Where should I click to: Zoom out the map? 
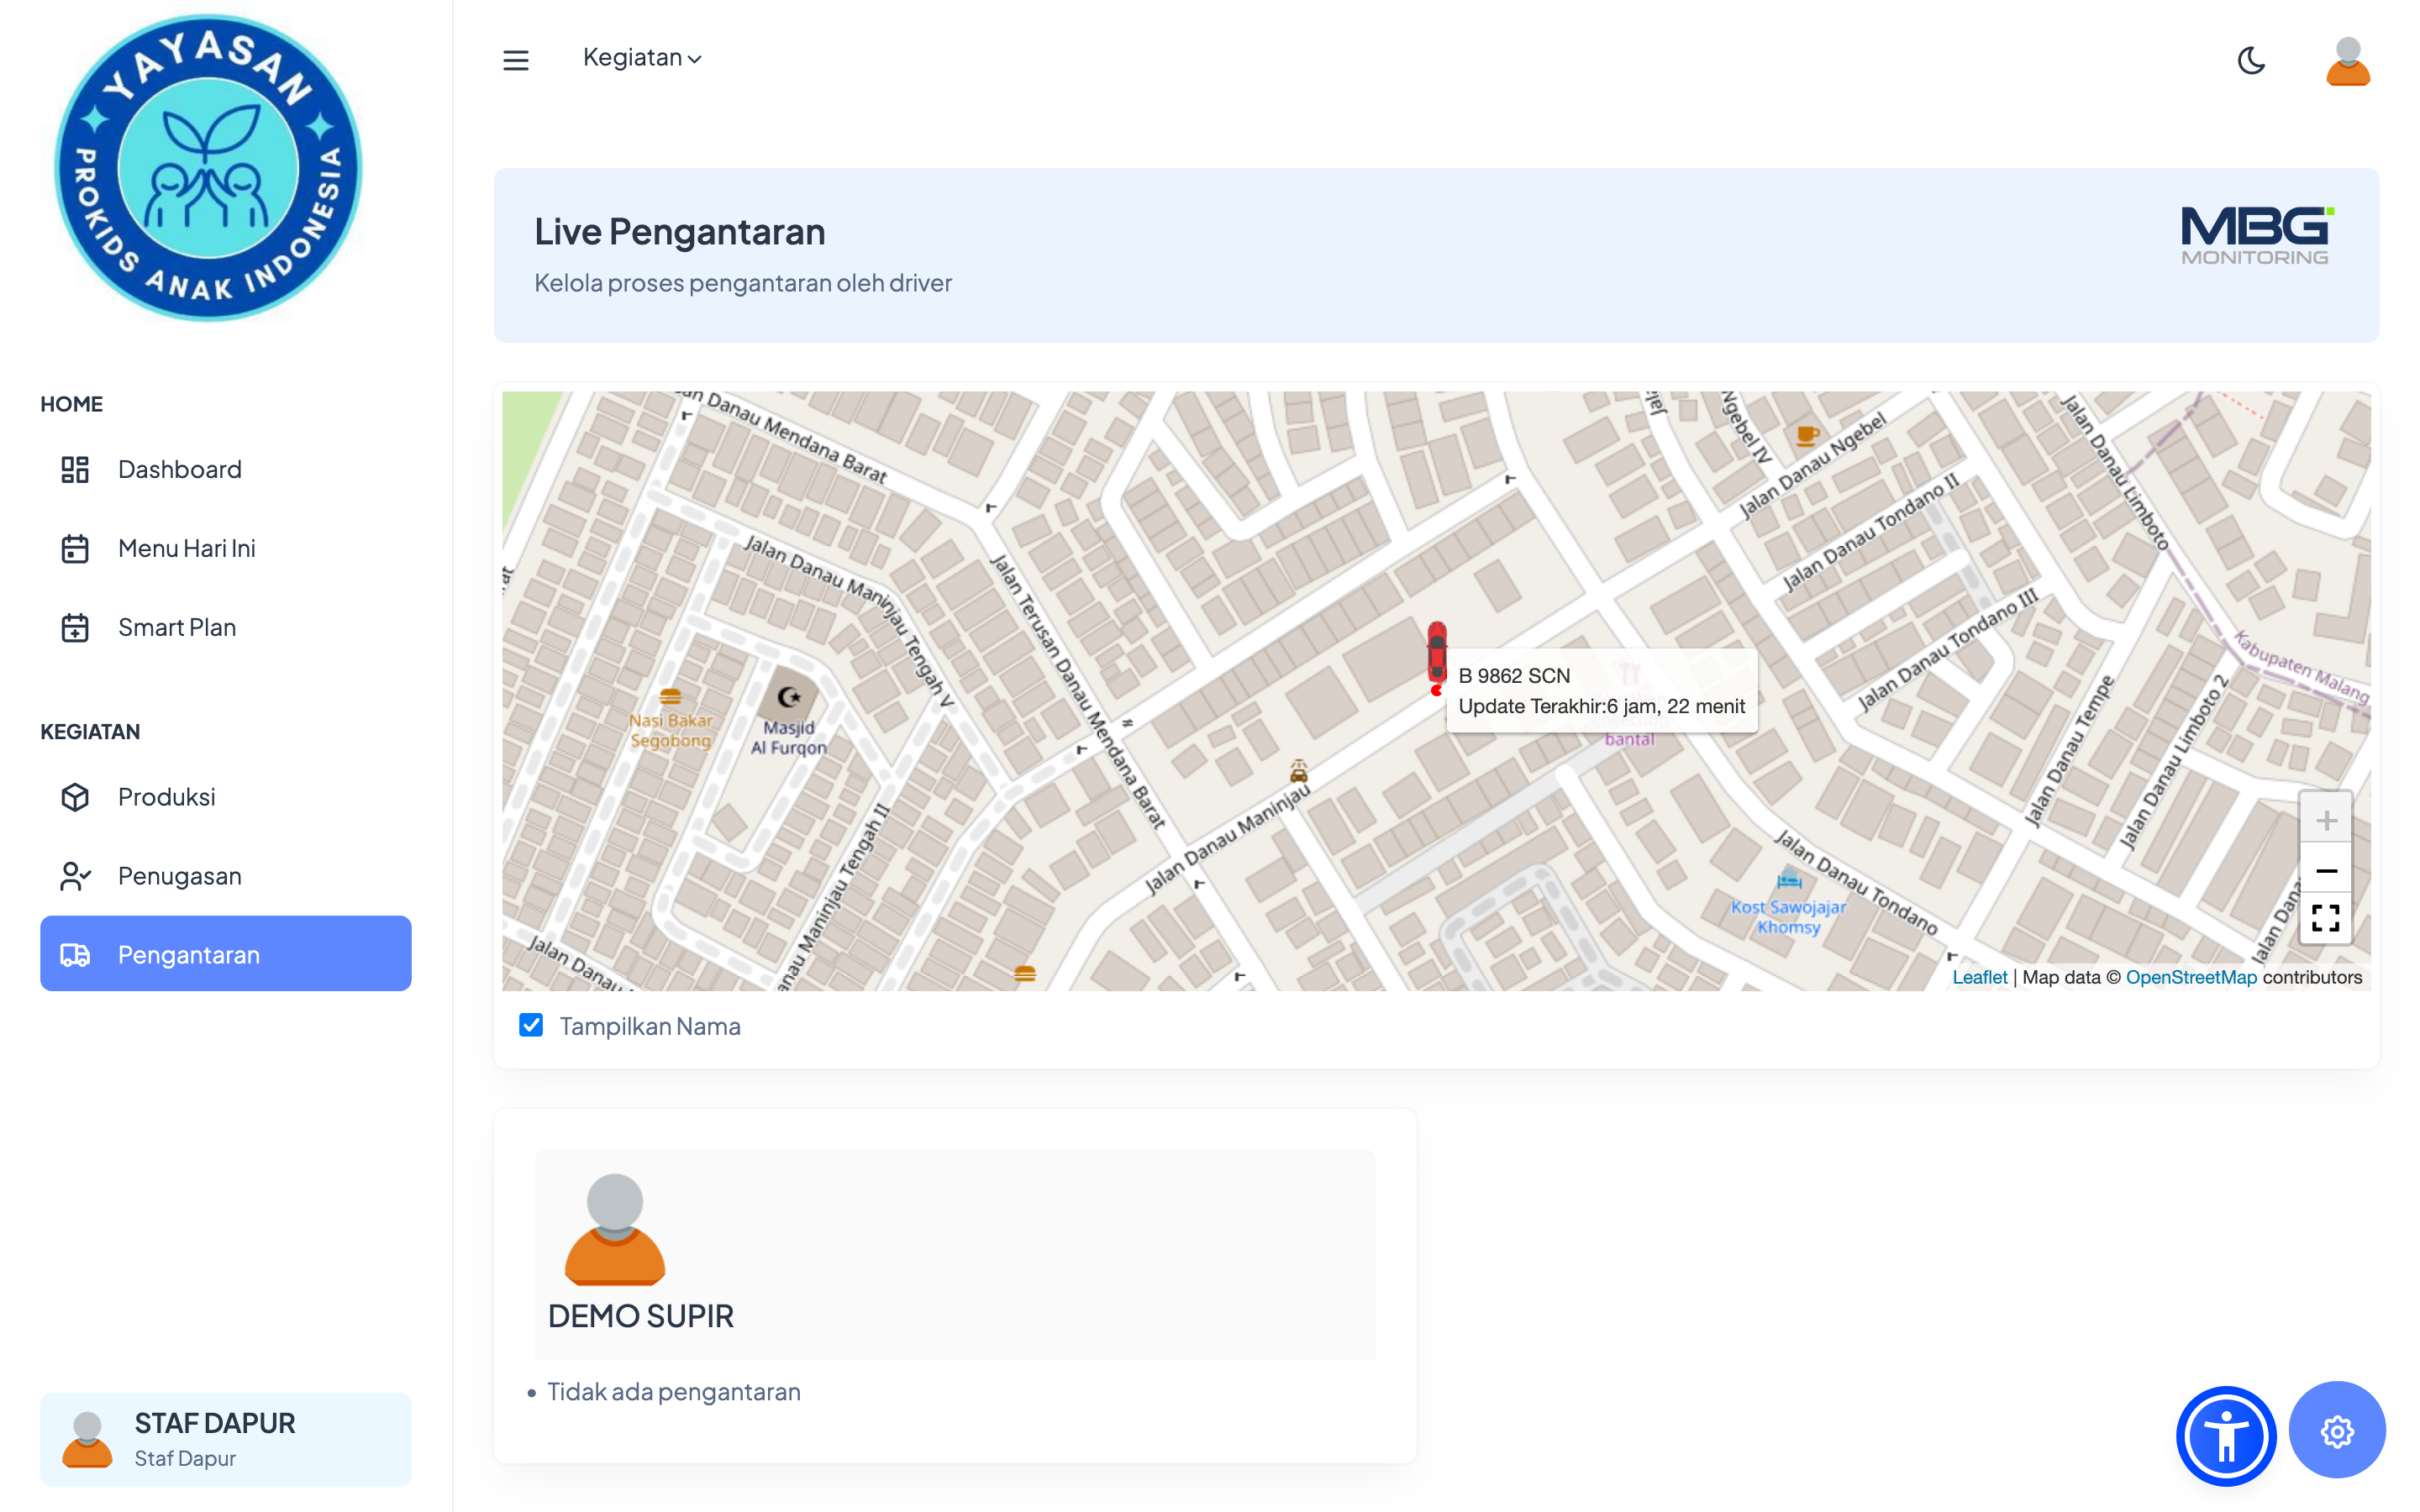[2325, 871]
